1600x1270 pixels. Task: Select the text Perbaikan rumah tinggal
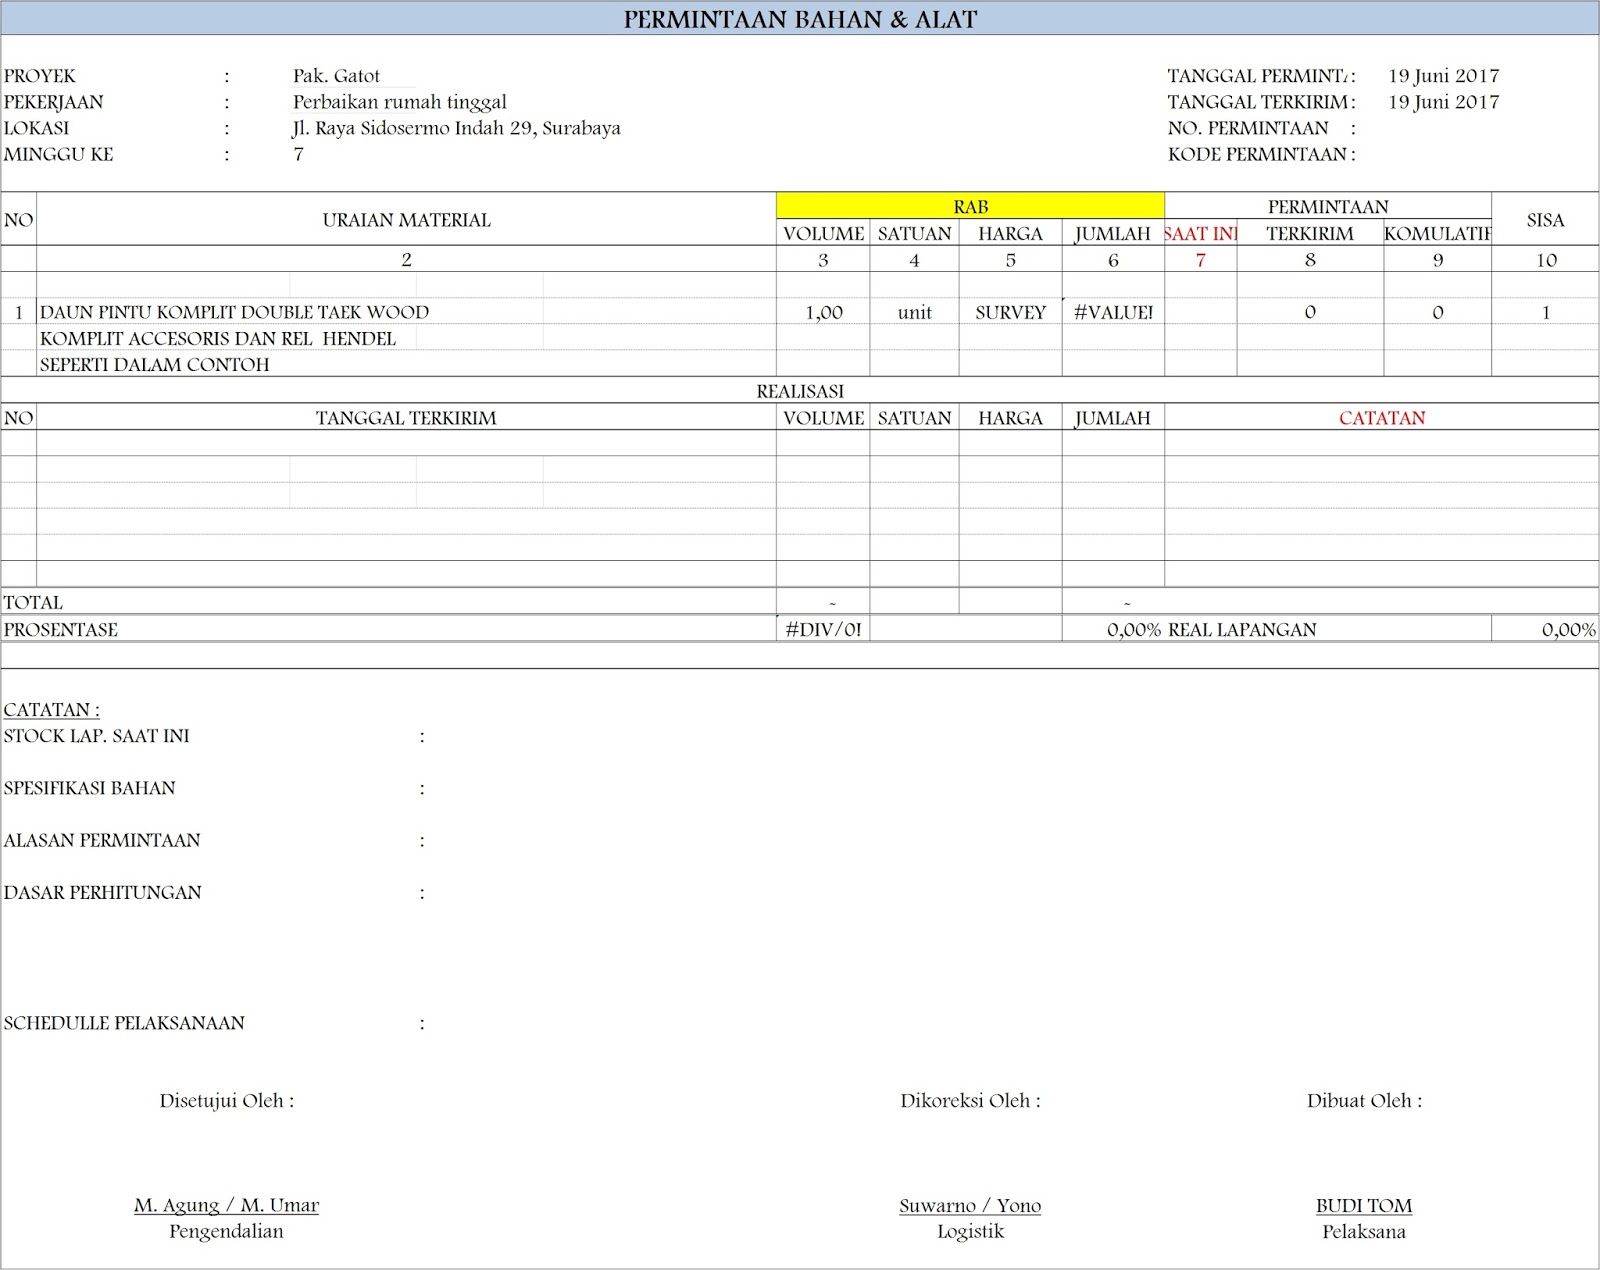400,102
